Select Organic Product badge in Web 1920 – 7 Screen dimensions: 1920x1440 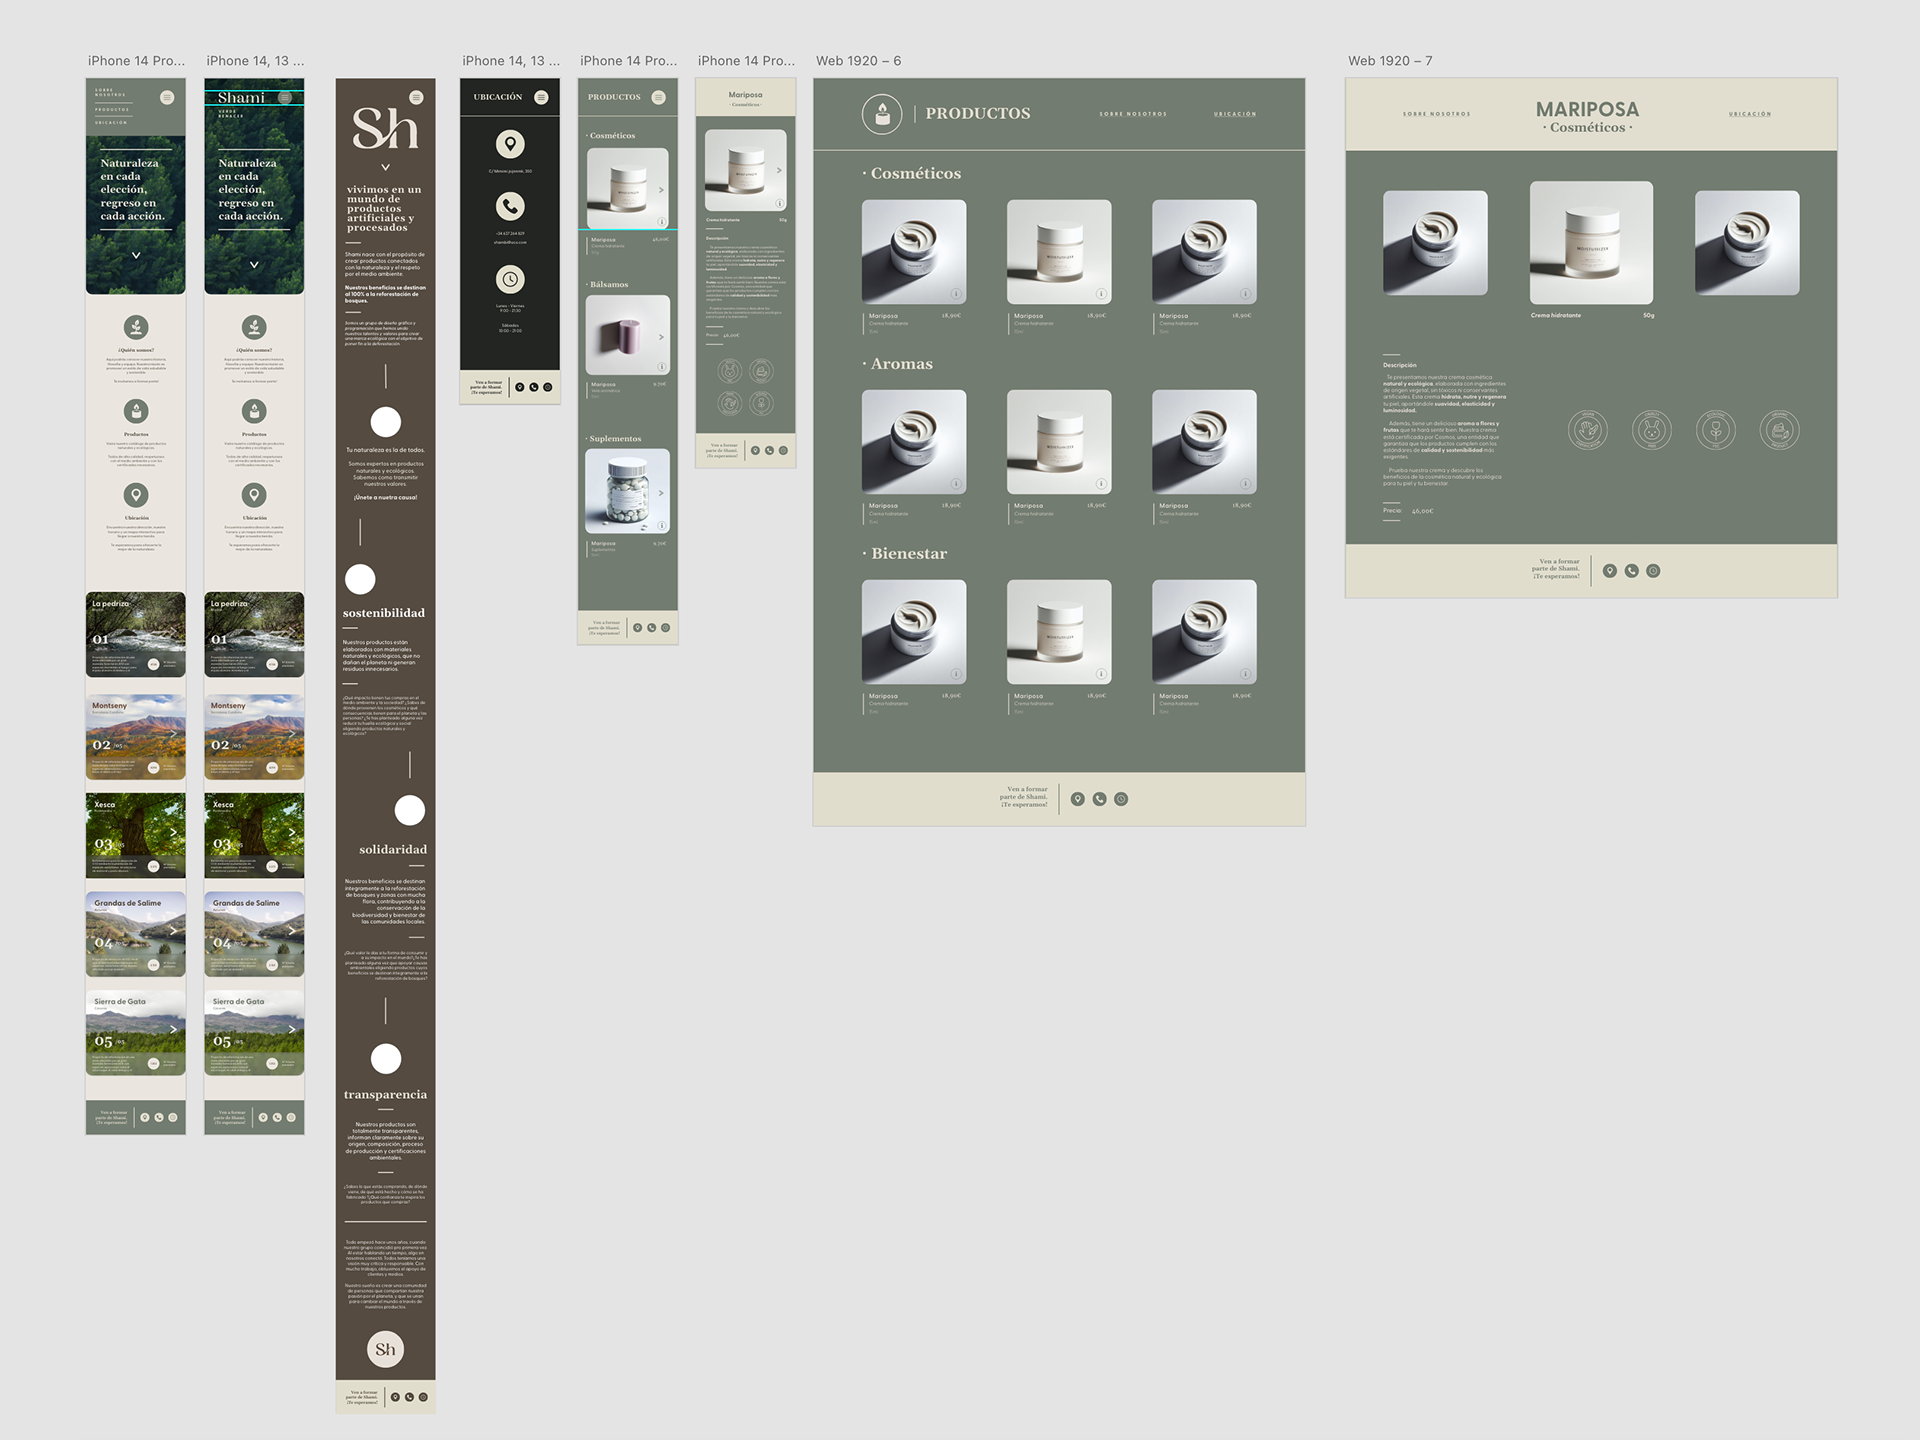pyautogui.click(x=1780, y=430)
